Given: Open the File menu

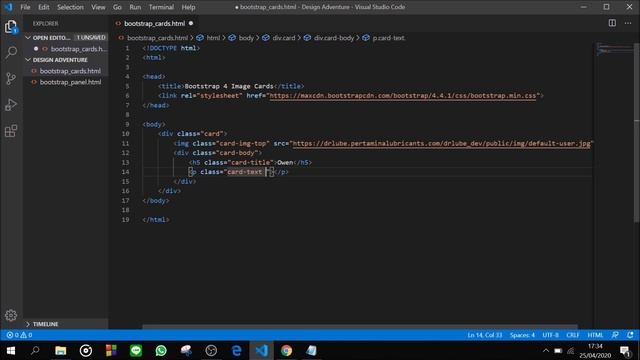Looking at the screenshot, I should 25,7.
